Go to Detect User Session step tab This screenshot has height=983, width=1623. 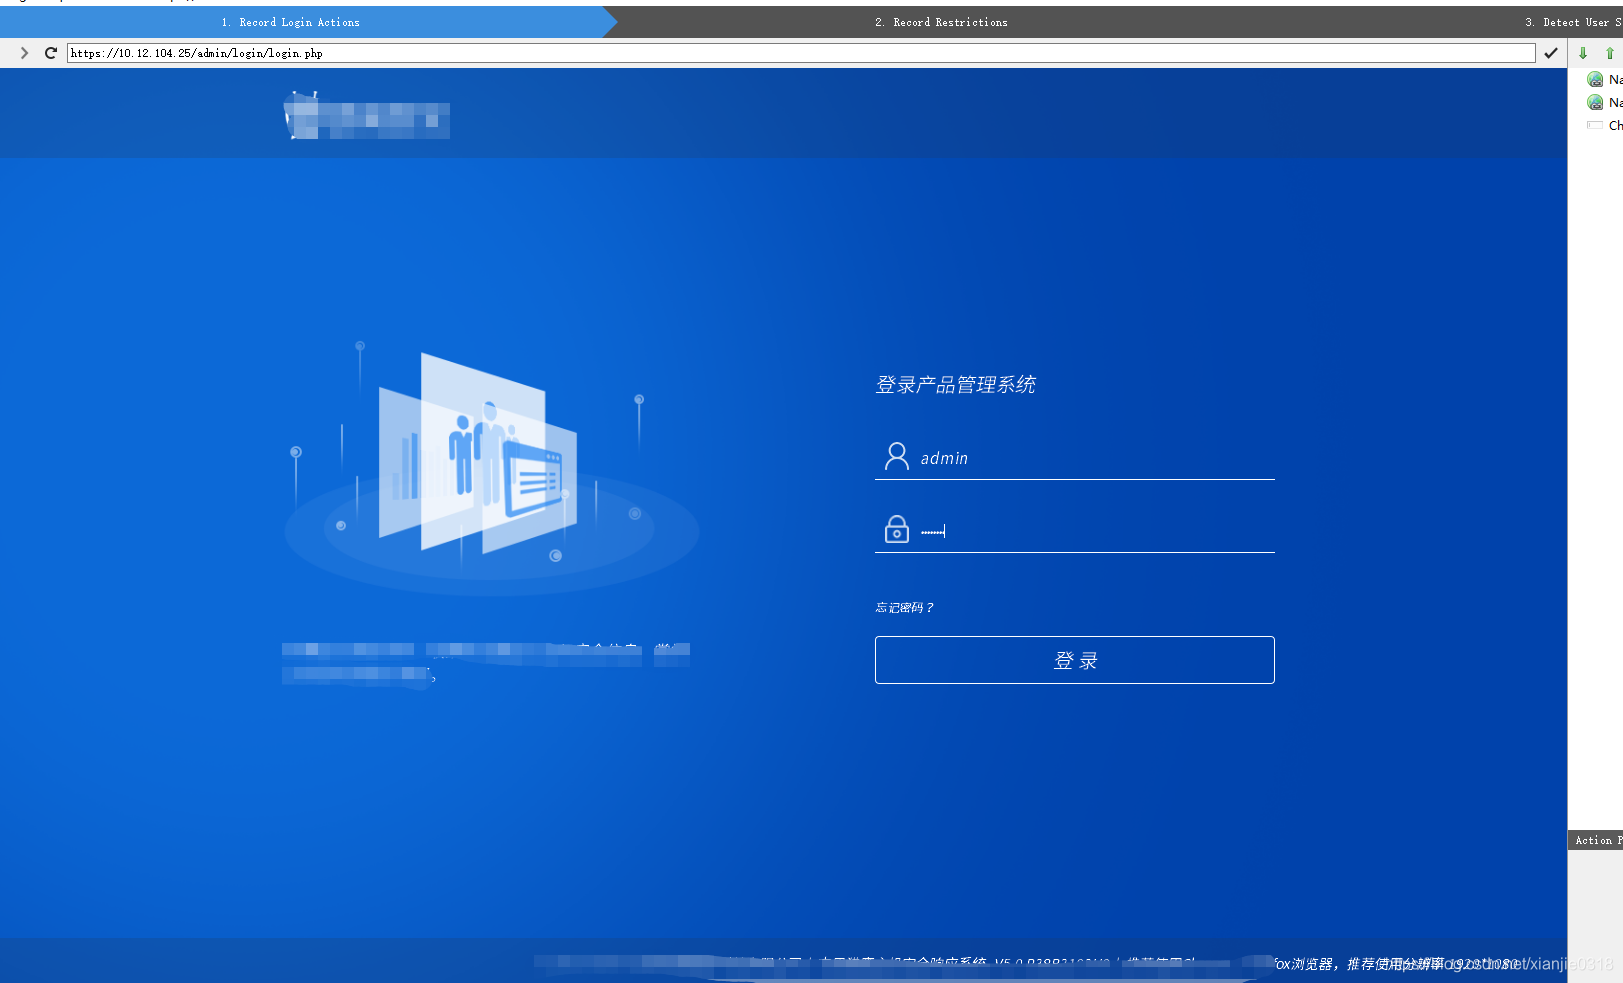point(1573,22)
